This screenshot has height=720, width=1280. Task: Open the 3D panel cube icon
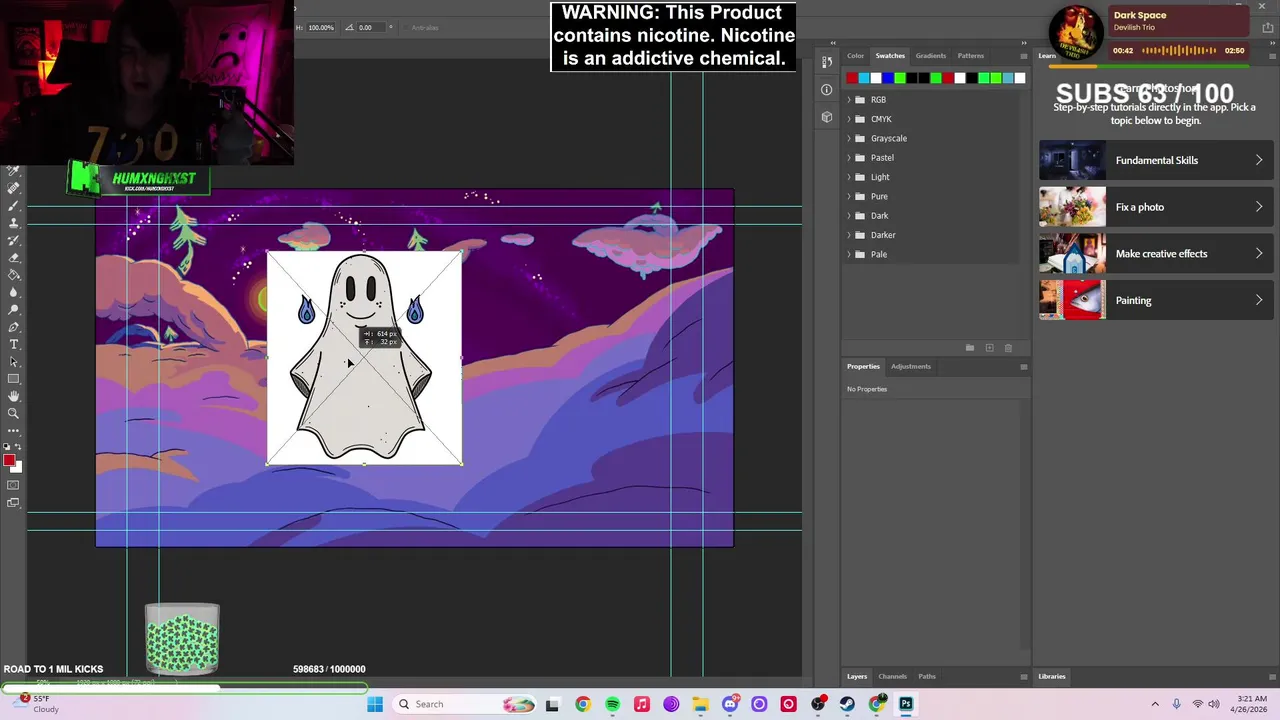826,117
